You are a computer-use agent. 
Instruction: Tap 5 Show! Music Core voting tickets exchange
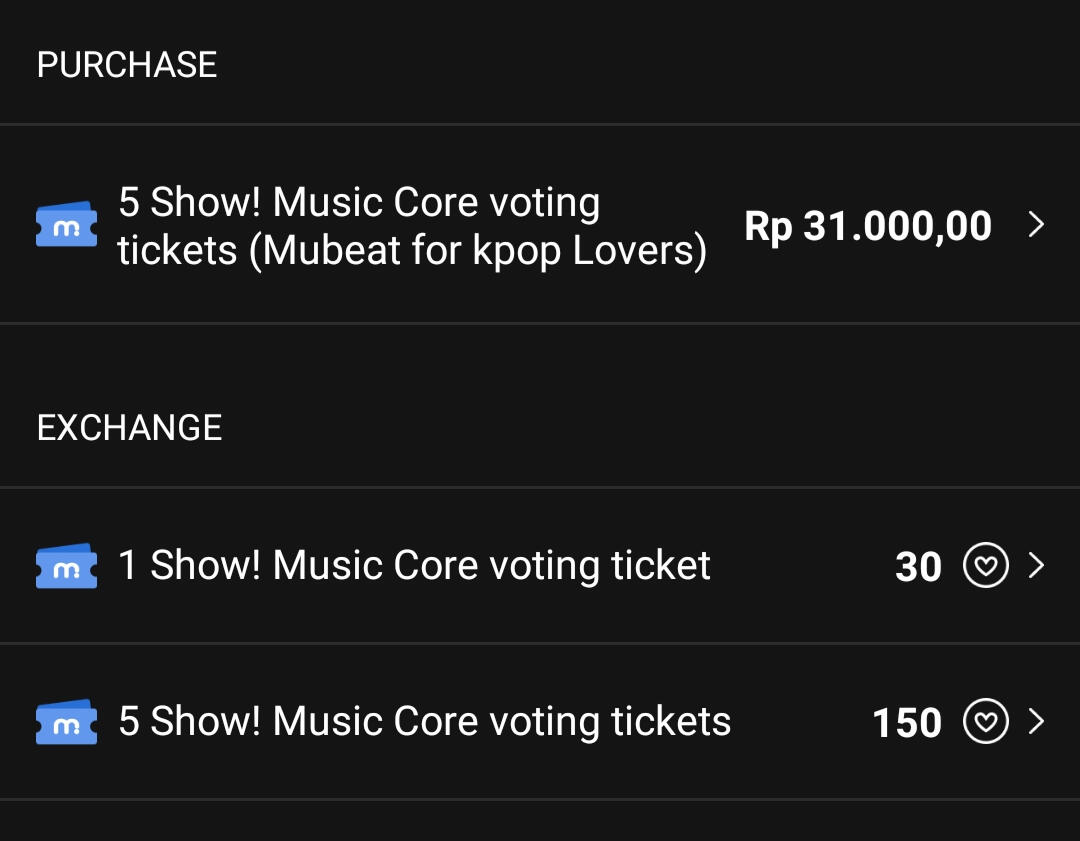point(424,721)
